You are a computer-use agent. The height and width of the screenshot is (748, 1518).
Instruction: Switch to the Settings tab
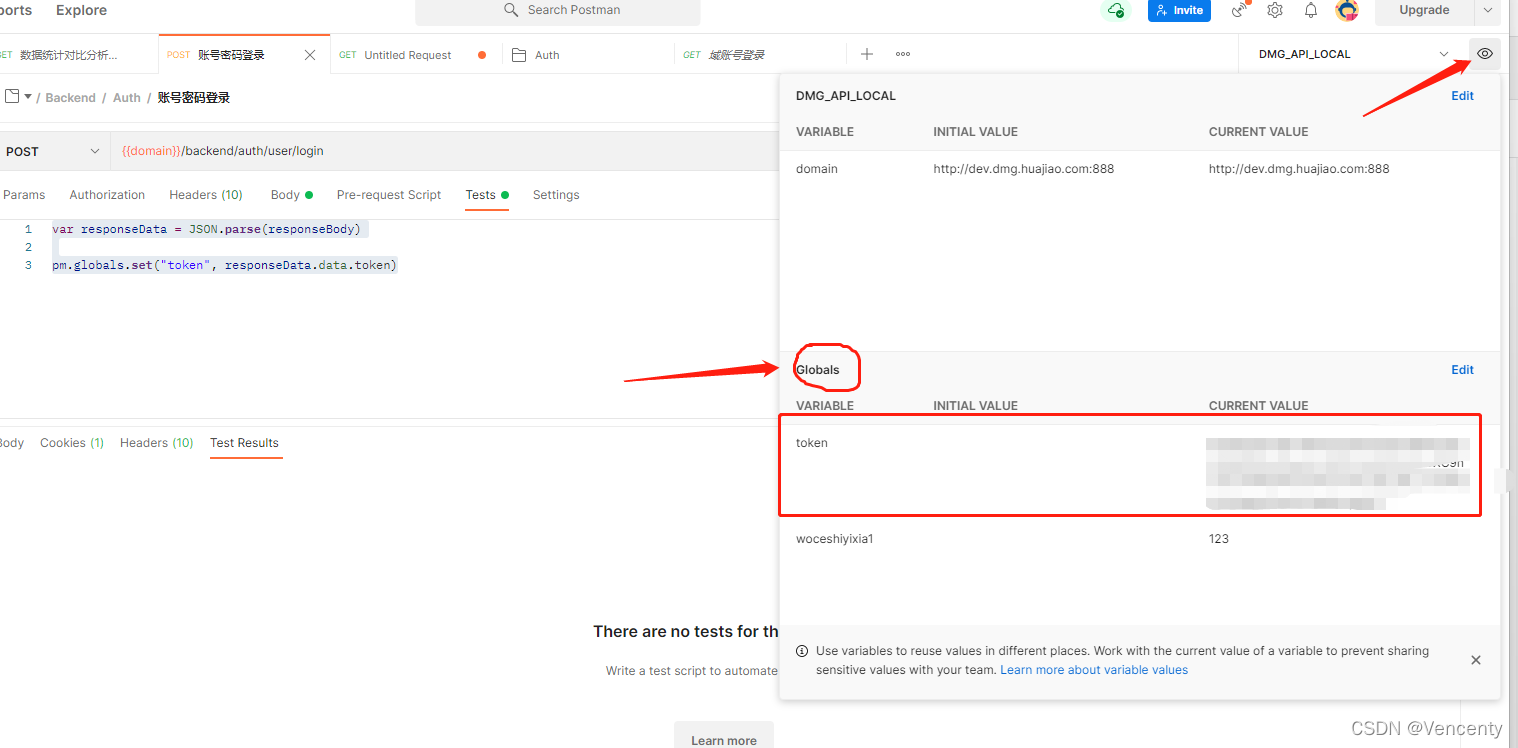tap(556, 195)
